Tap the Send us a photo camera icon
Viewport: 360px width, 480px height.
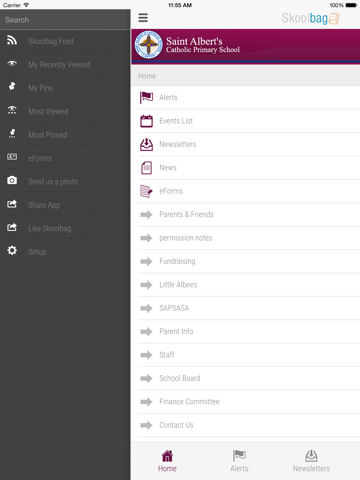tap(12, 180)
